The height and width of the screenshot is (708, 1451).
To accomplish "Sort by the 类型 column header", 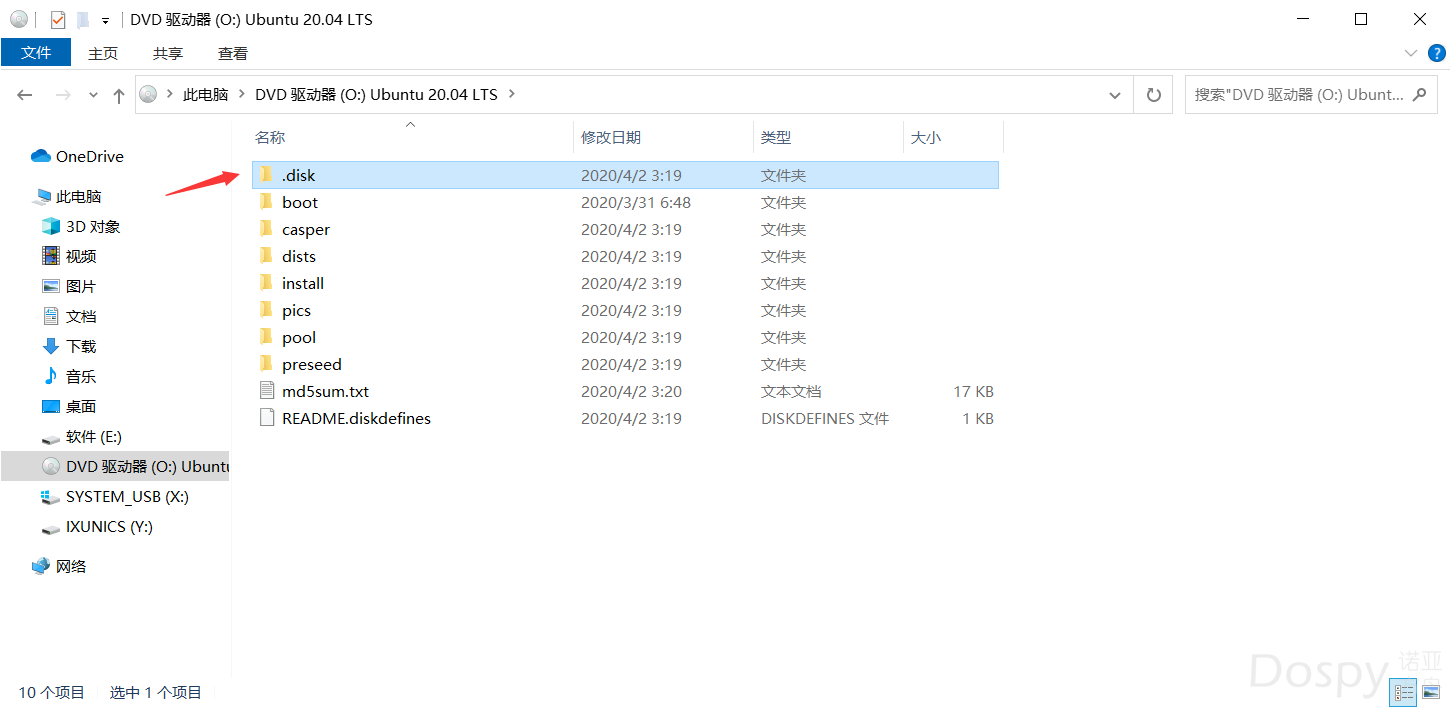I will coord(776,138).
